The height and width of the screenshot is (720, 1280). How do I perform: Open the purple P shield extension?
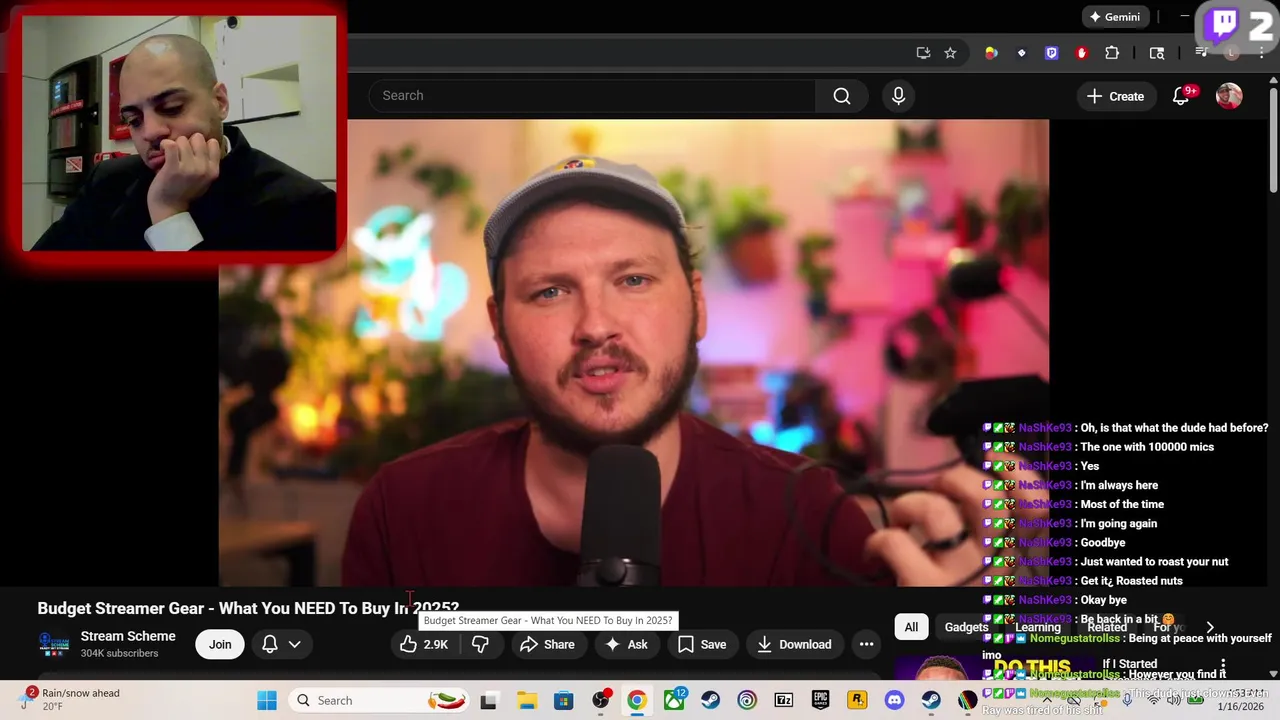1051,53
